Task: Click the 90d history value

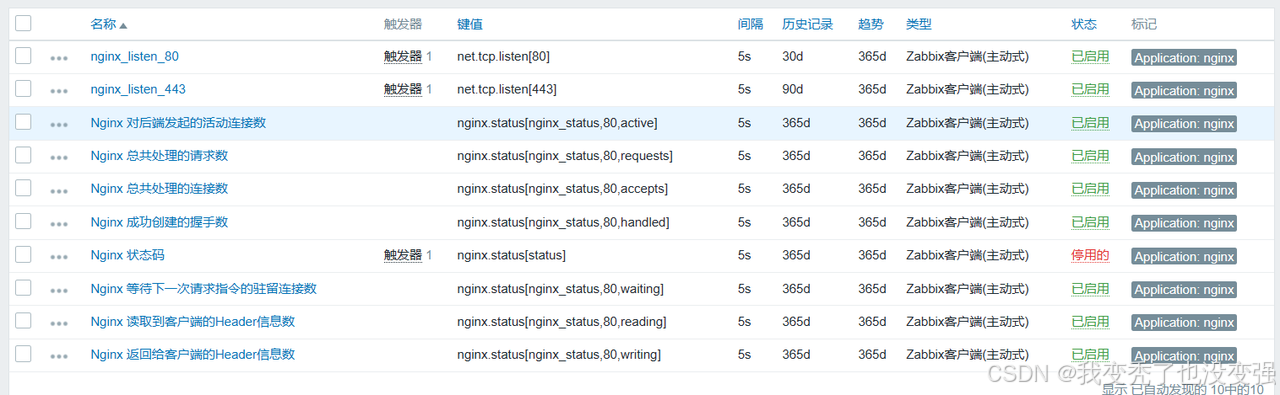Action: (793, 90)
